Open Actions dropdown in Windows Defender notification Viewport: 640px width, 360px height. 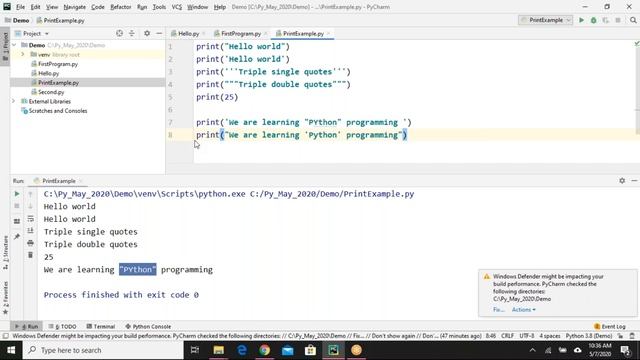pyautogui.click(x=524, y=310)
